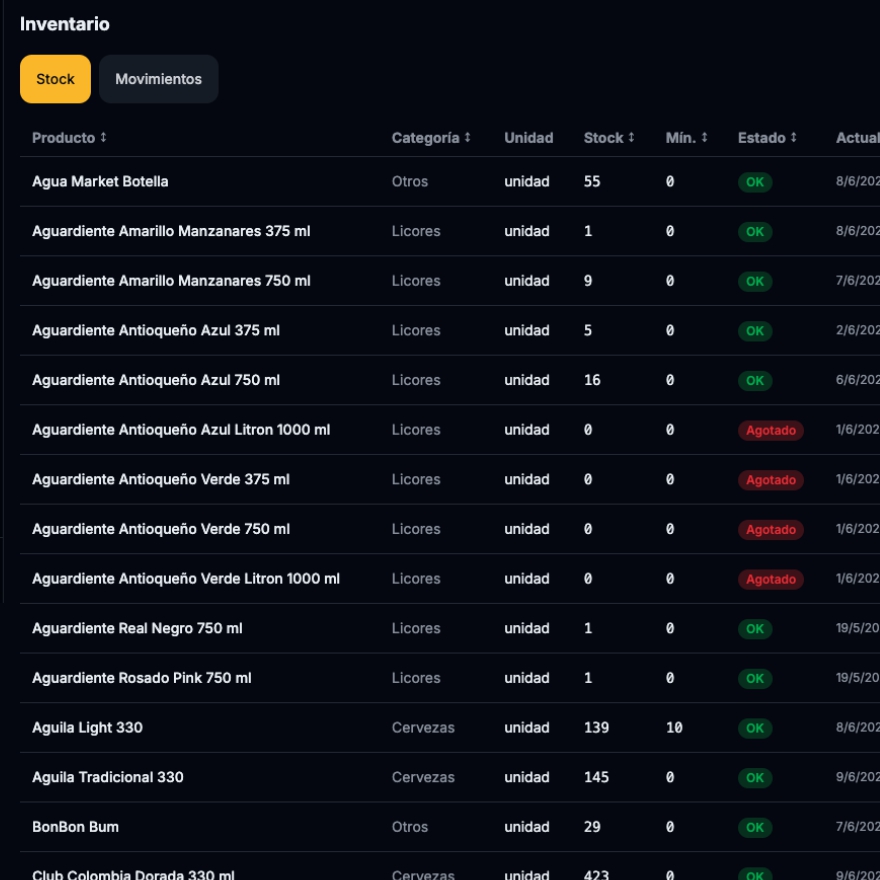Select Aguardiente Rosado Pink 750 ml row
The width and height of the screenshot is (880, 880).
tap(450, 678)
